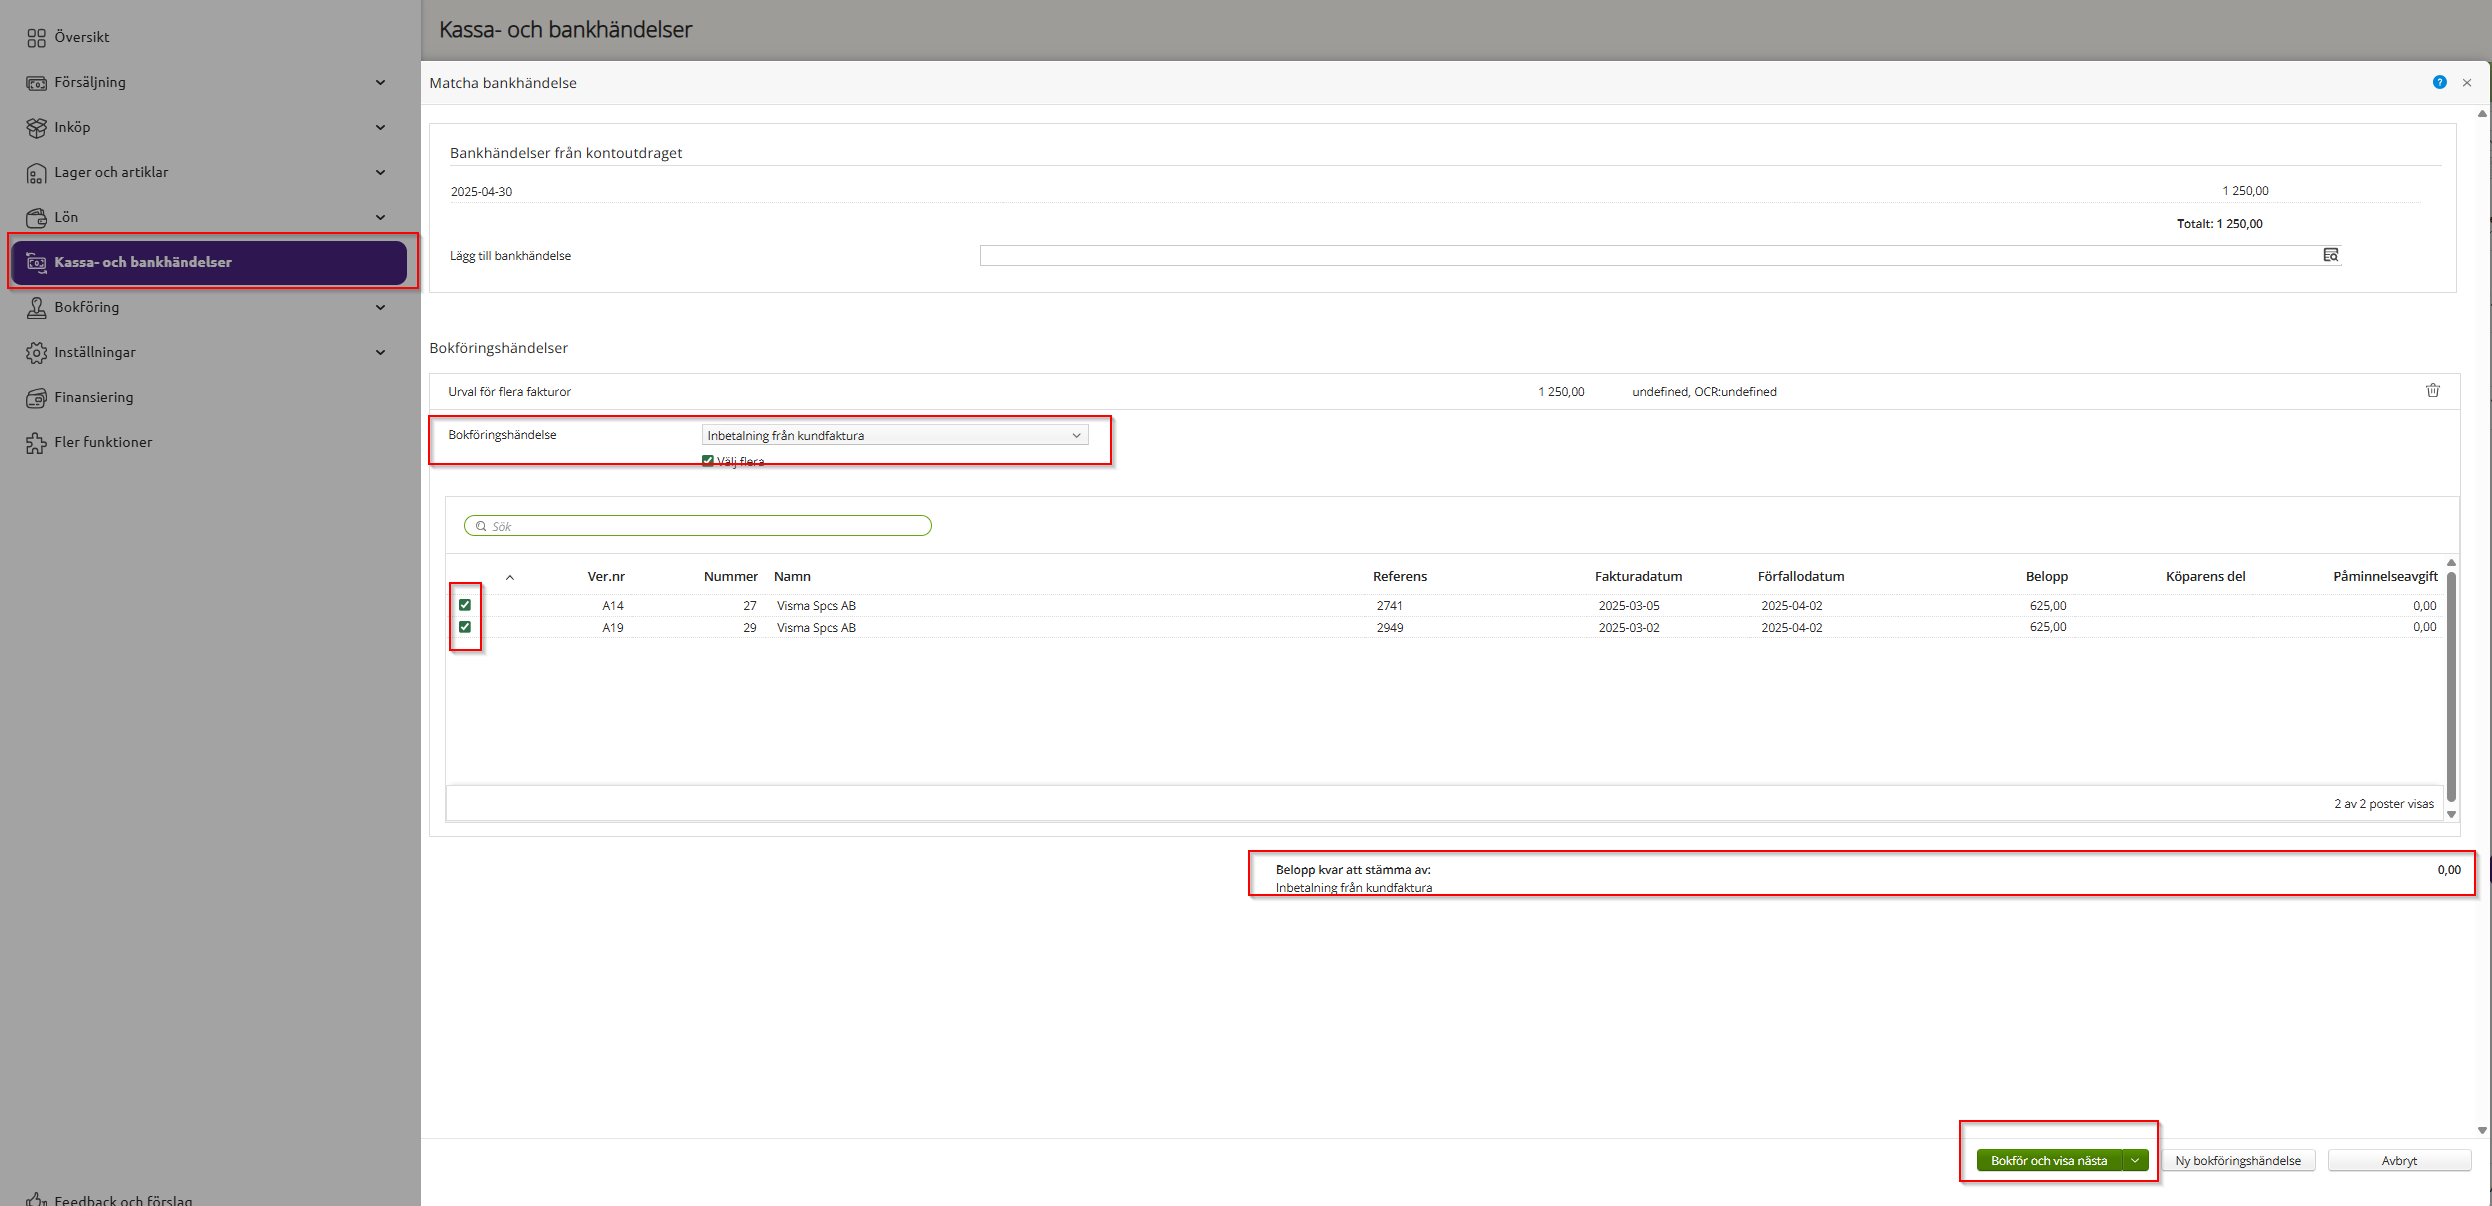Uncheck the checkbox for invoice A19
The width and height of the screenshot is (2492, 1206).
465,627
